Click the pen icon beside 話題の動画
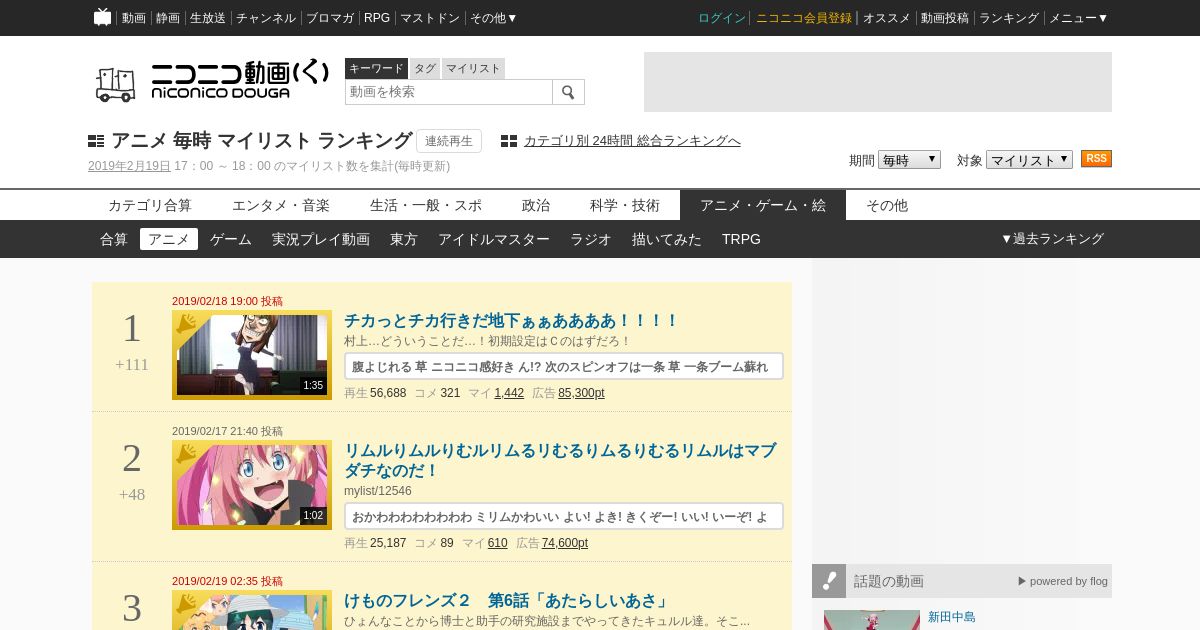This screenshot has height=630, width=1200. point(829,581)
